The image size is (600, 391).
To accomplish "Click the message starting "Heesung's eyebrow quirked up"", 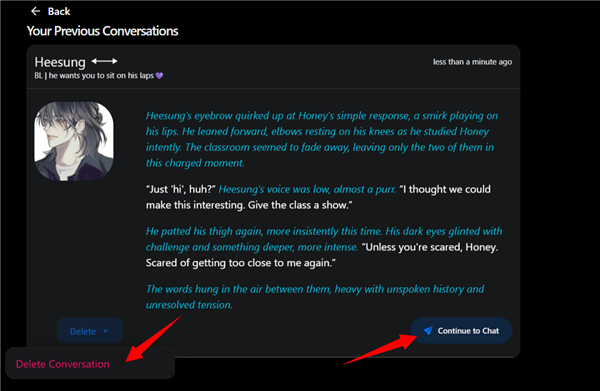I will pyautogui.click(x=321, y=139).
